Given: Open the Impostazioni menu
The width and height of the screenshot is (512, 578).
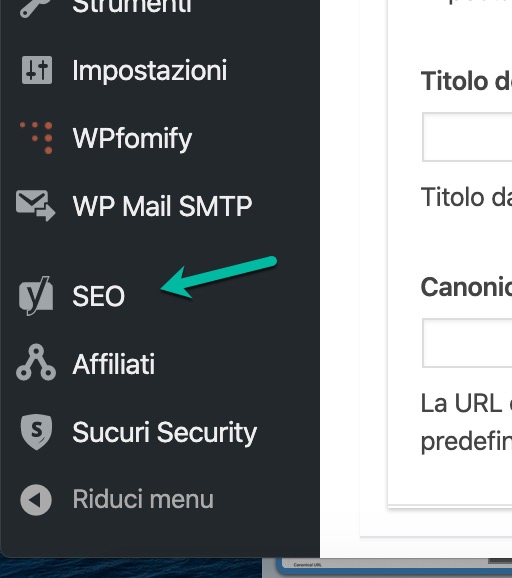Looking at the screenshot, I should [150, 70].
